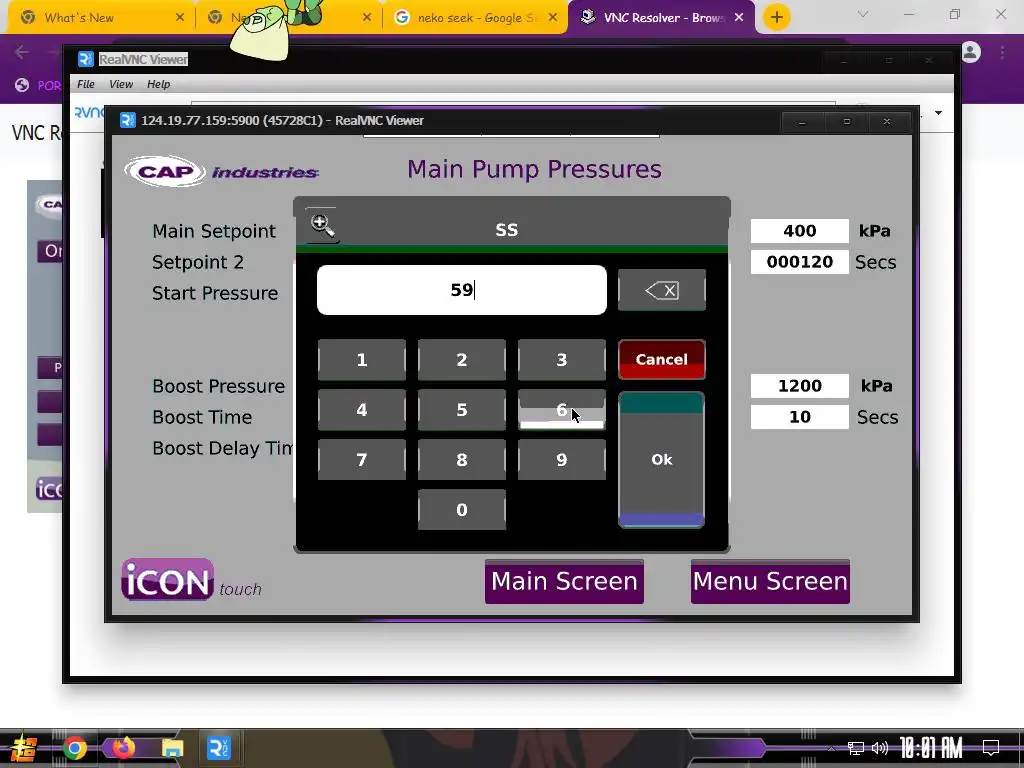Open the browser profile avatar

(971, 52)
